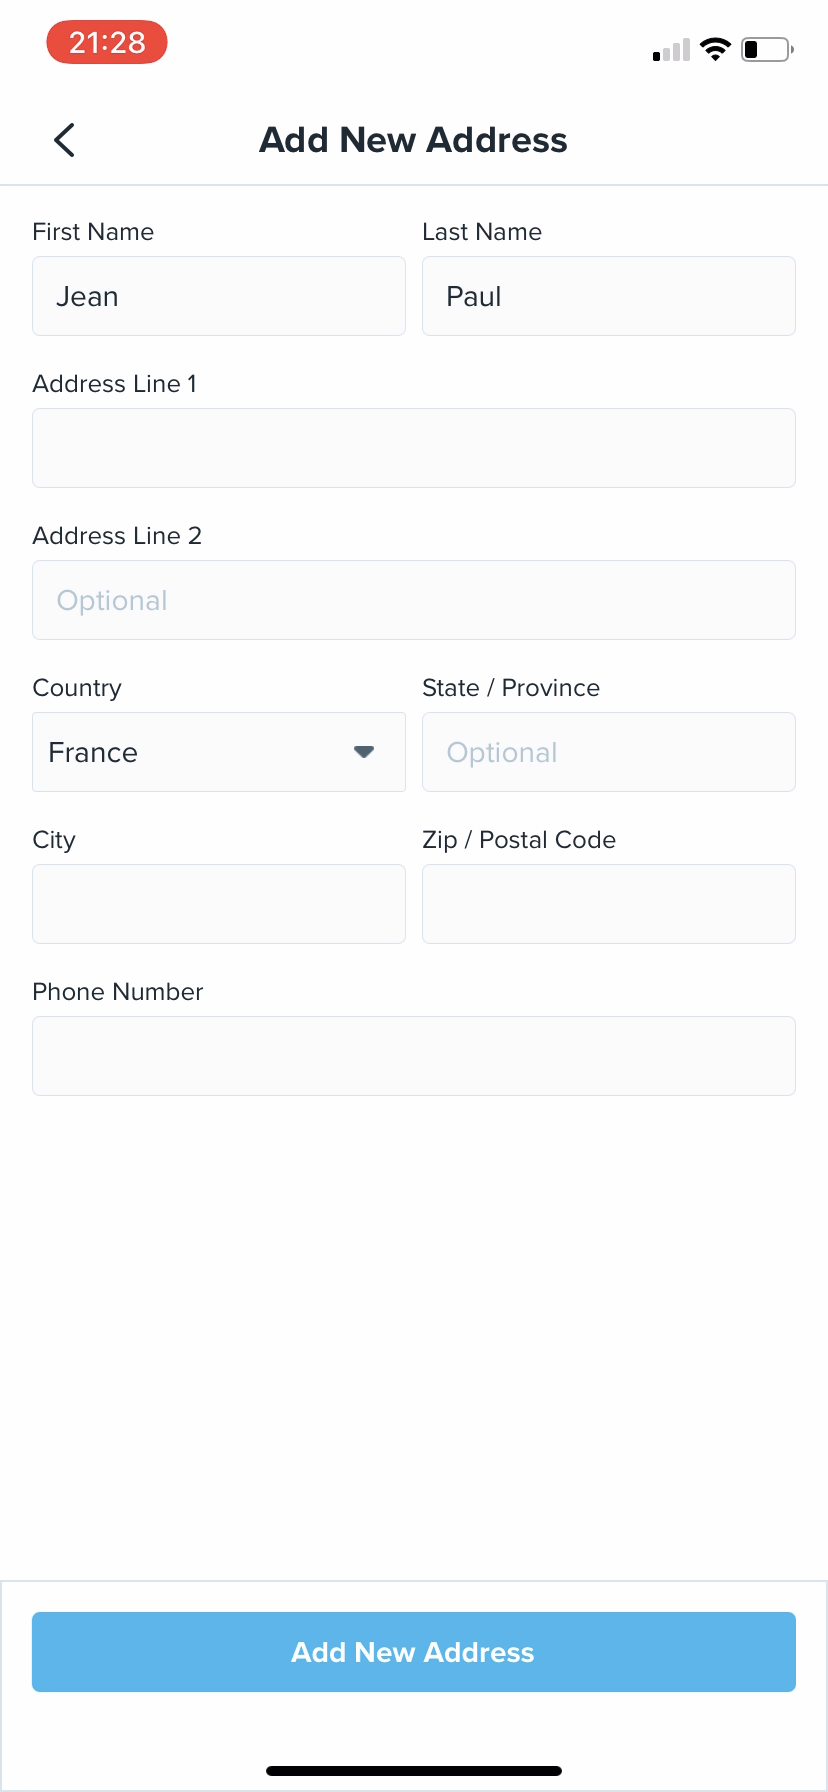The width and height of the screenshot is (828, 1792).
Task: Tap the home indicator bar
Action: (x=414, y=1771)
